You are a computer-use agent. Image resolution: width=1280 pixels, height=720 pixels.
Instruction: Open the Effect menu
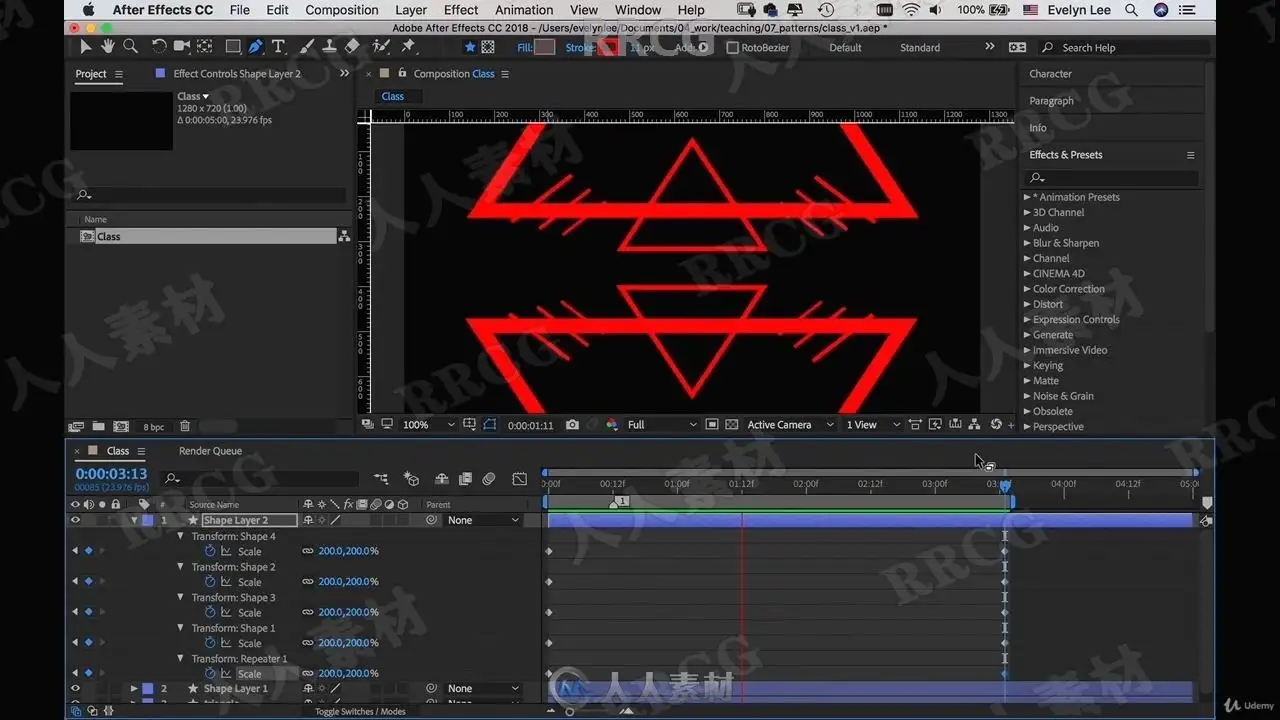[461, 10]
